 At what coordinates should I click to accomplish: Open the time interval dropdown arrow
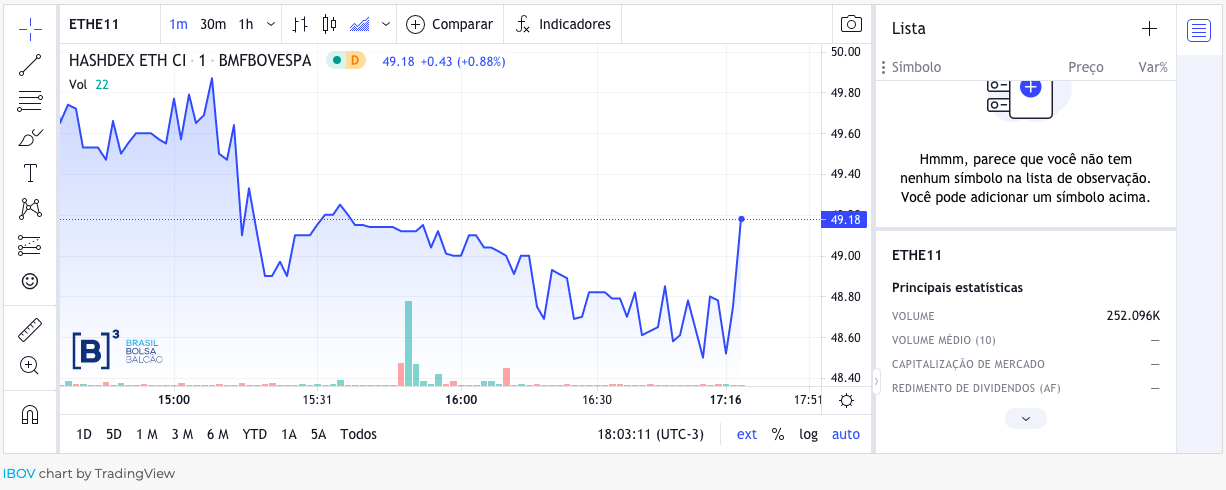pyautogui.click(x=270, y=24)
